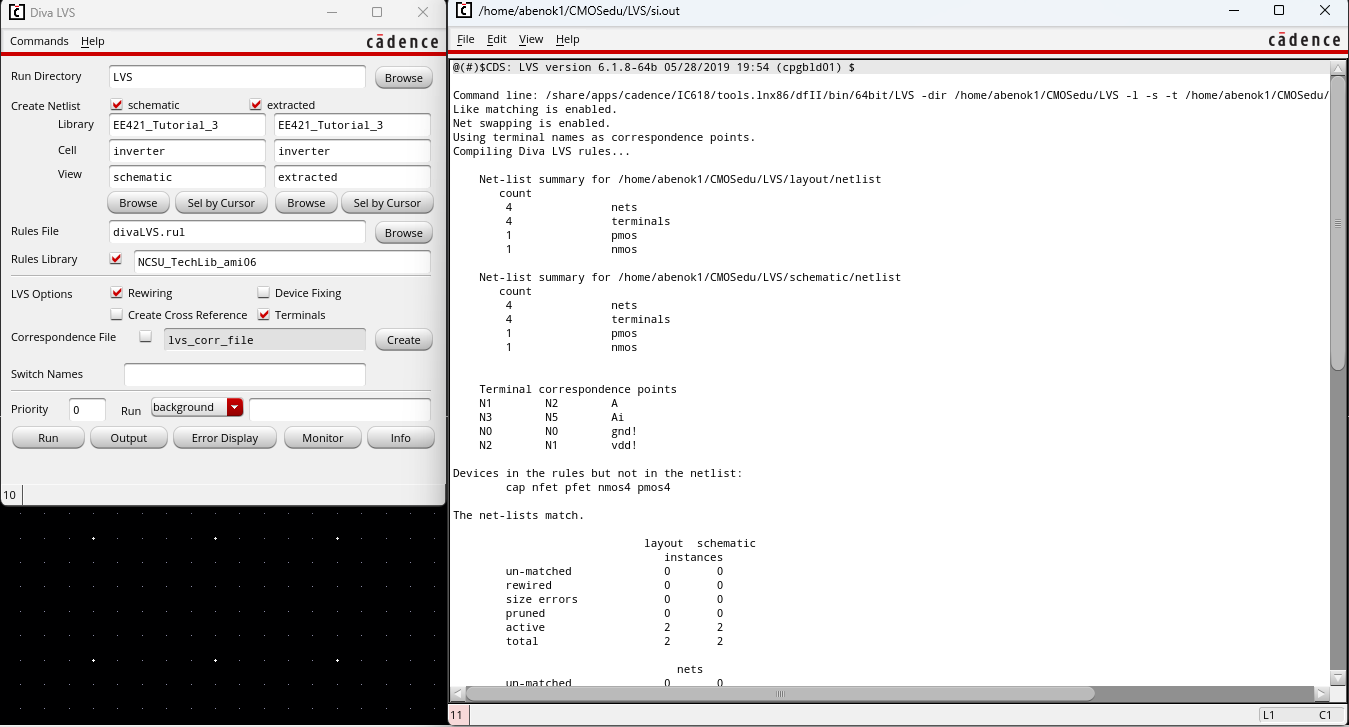This screenshot has width=1349, height=727.
Task: Click Create for correspondence file
Action: 404,340
